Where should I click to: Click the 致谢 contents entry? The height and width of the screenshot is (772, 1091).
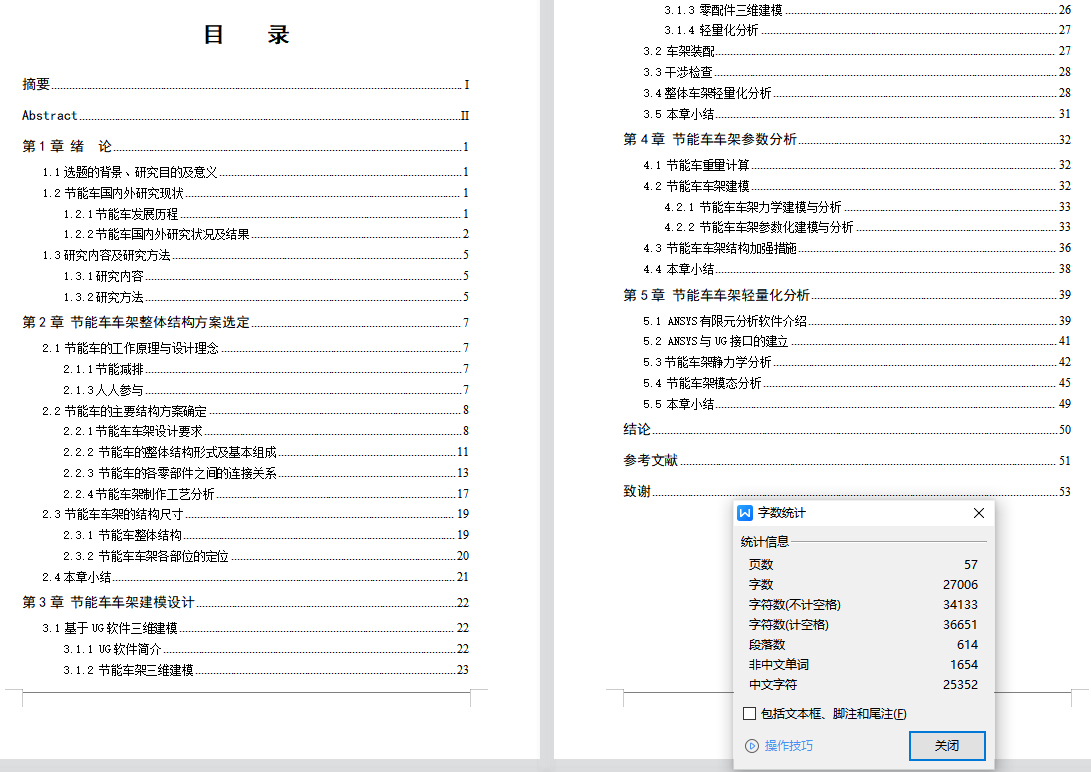click(x=847, y=491)
